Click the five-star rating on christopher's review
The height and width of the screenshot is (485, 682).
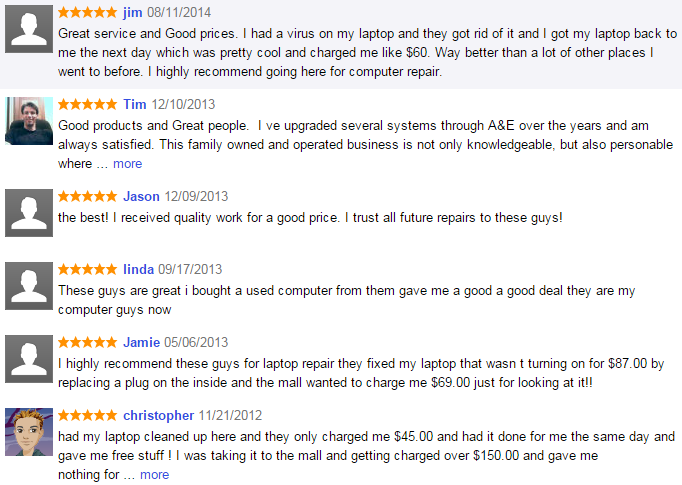[87, 416]
